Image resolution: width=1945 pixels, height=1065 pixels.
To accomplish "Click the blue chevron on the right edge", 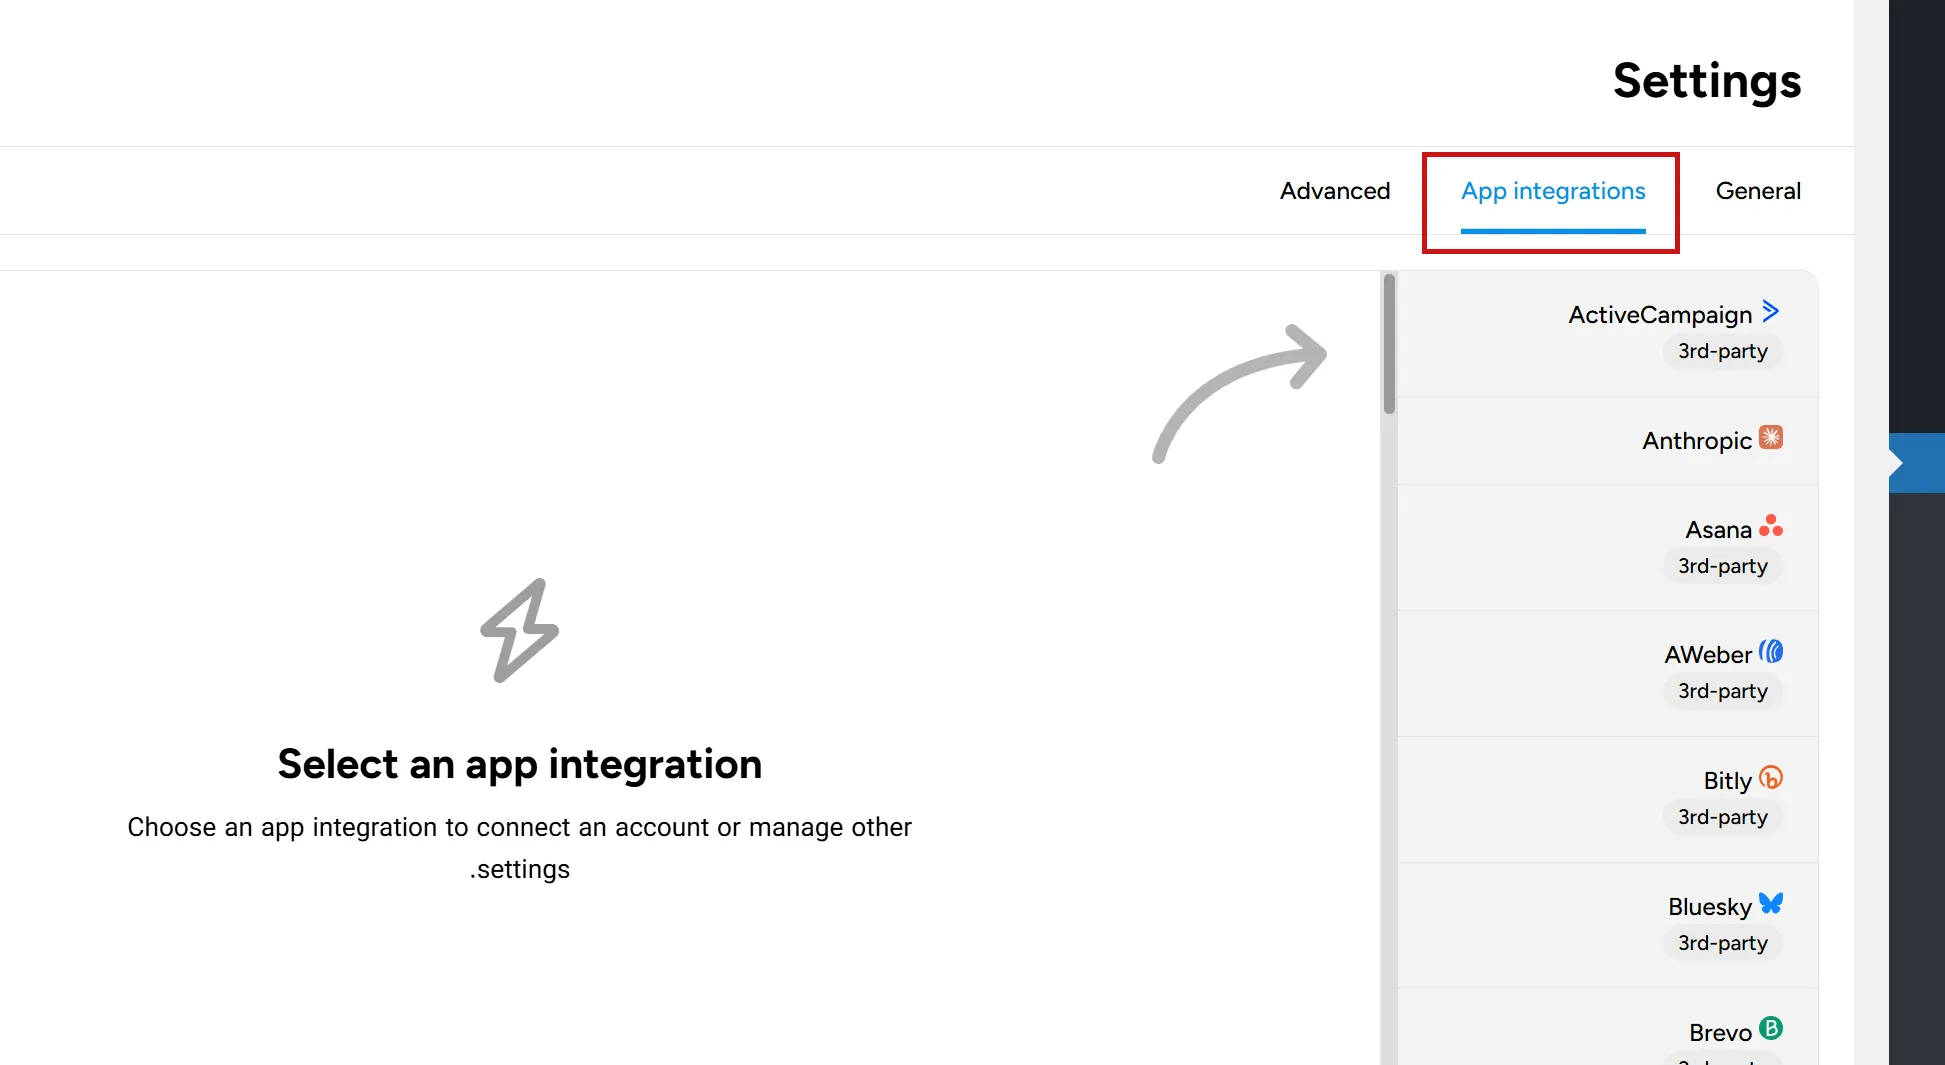I will 1915,462.
